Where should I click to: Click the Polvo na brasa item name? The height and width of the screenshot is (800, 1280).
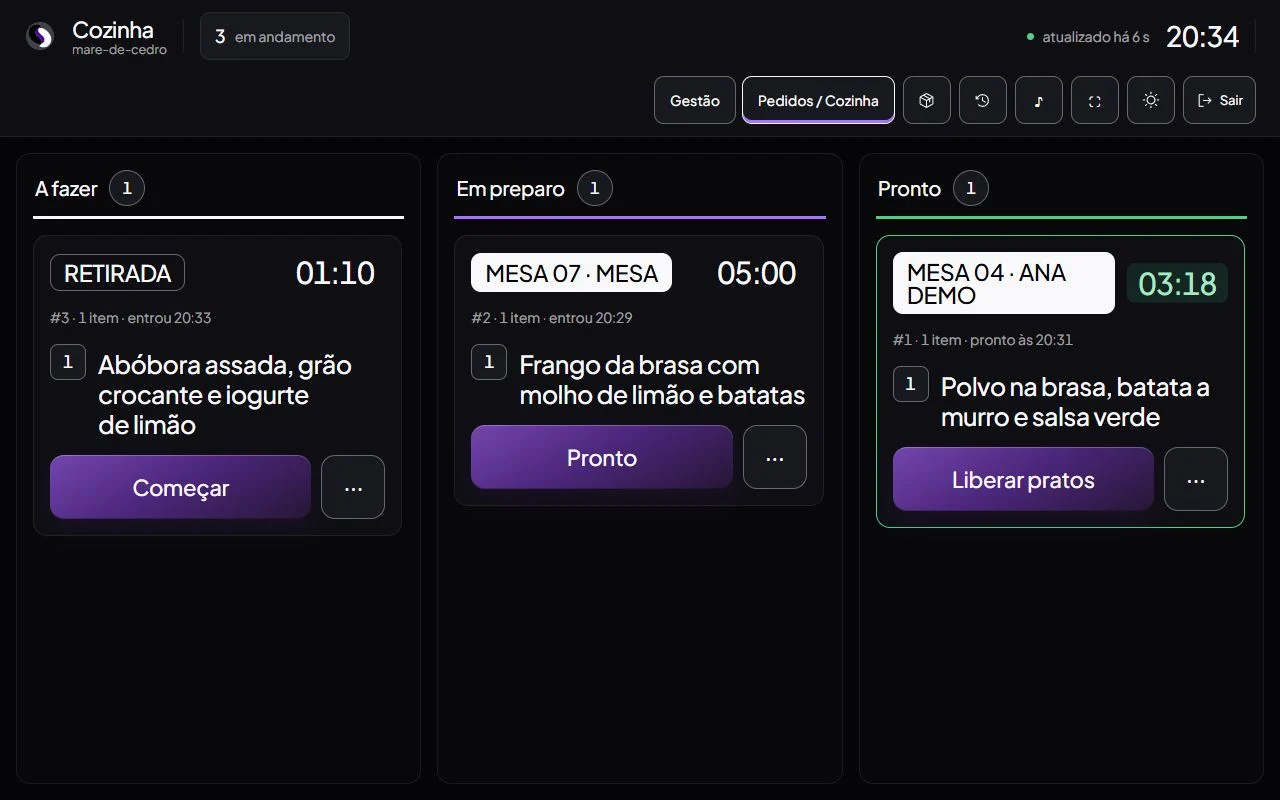pyautogui.click(x=1075, y=402)
